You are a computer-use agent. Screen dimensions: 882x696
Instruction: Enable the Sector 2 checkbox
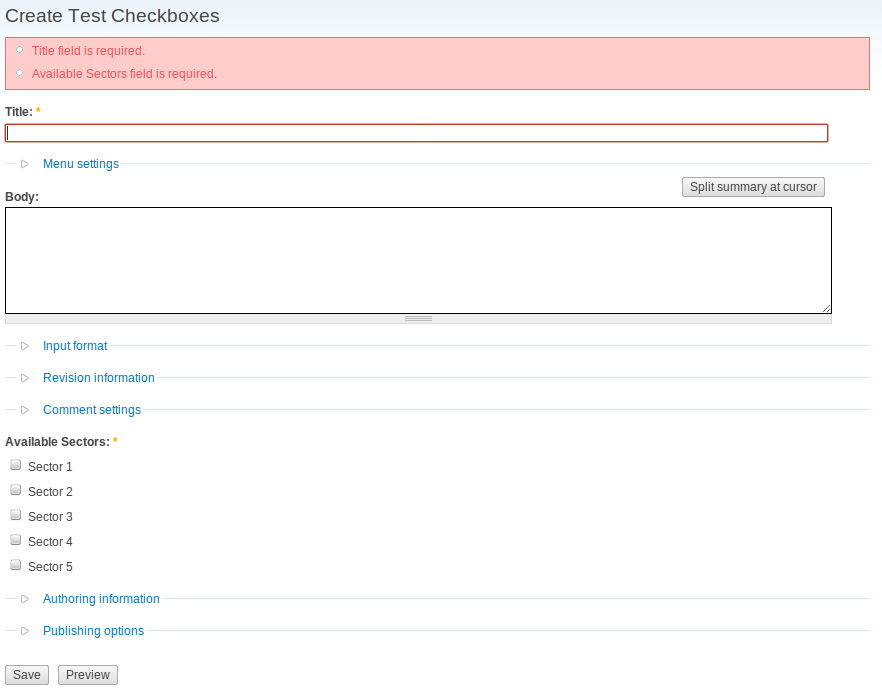15,489
